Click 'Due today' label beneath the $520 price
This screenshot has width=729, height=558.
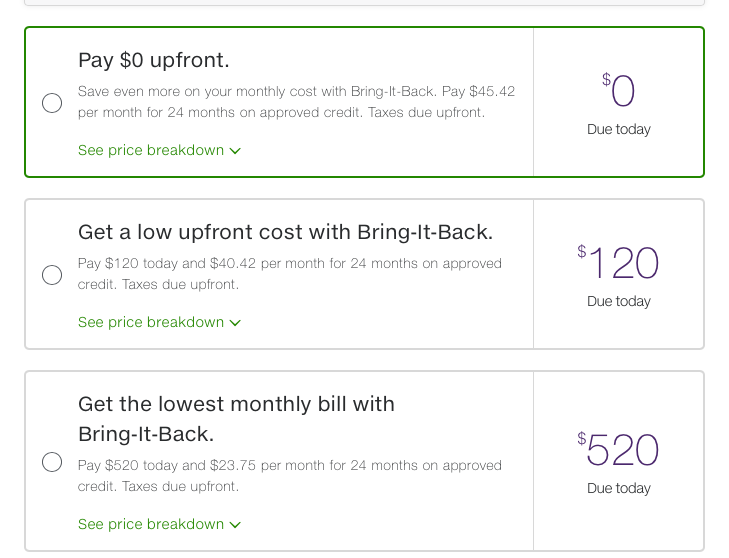[x=619, y=488]
